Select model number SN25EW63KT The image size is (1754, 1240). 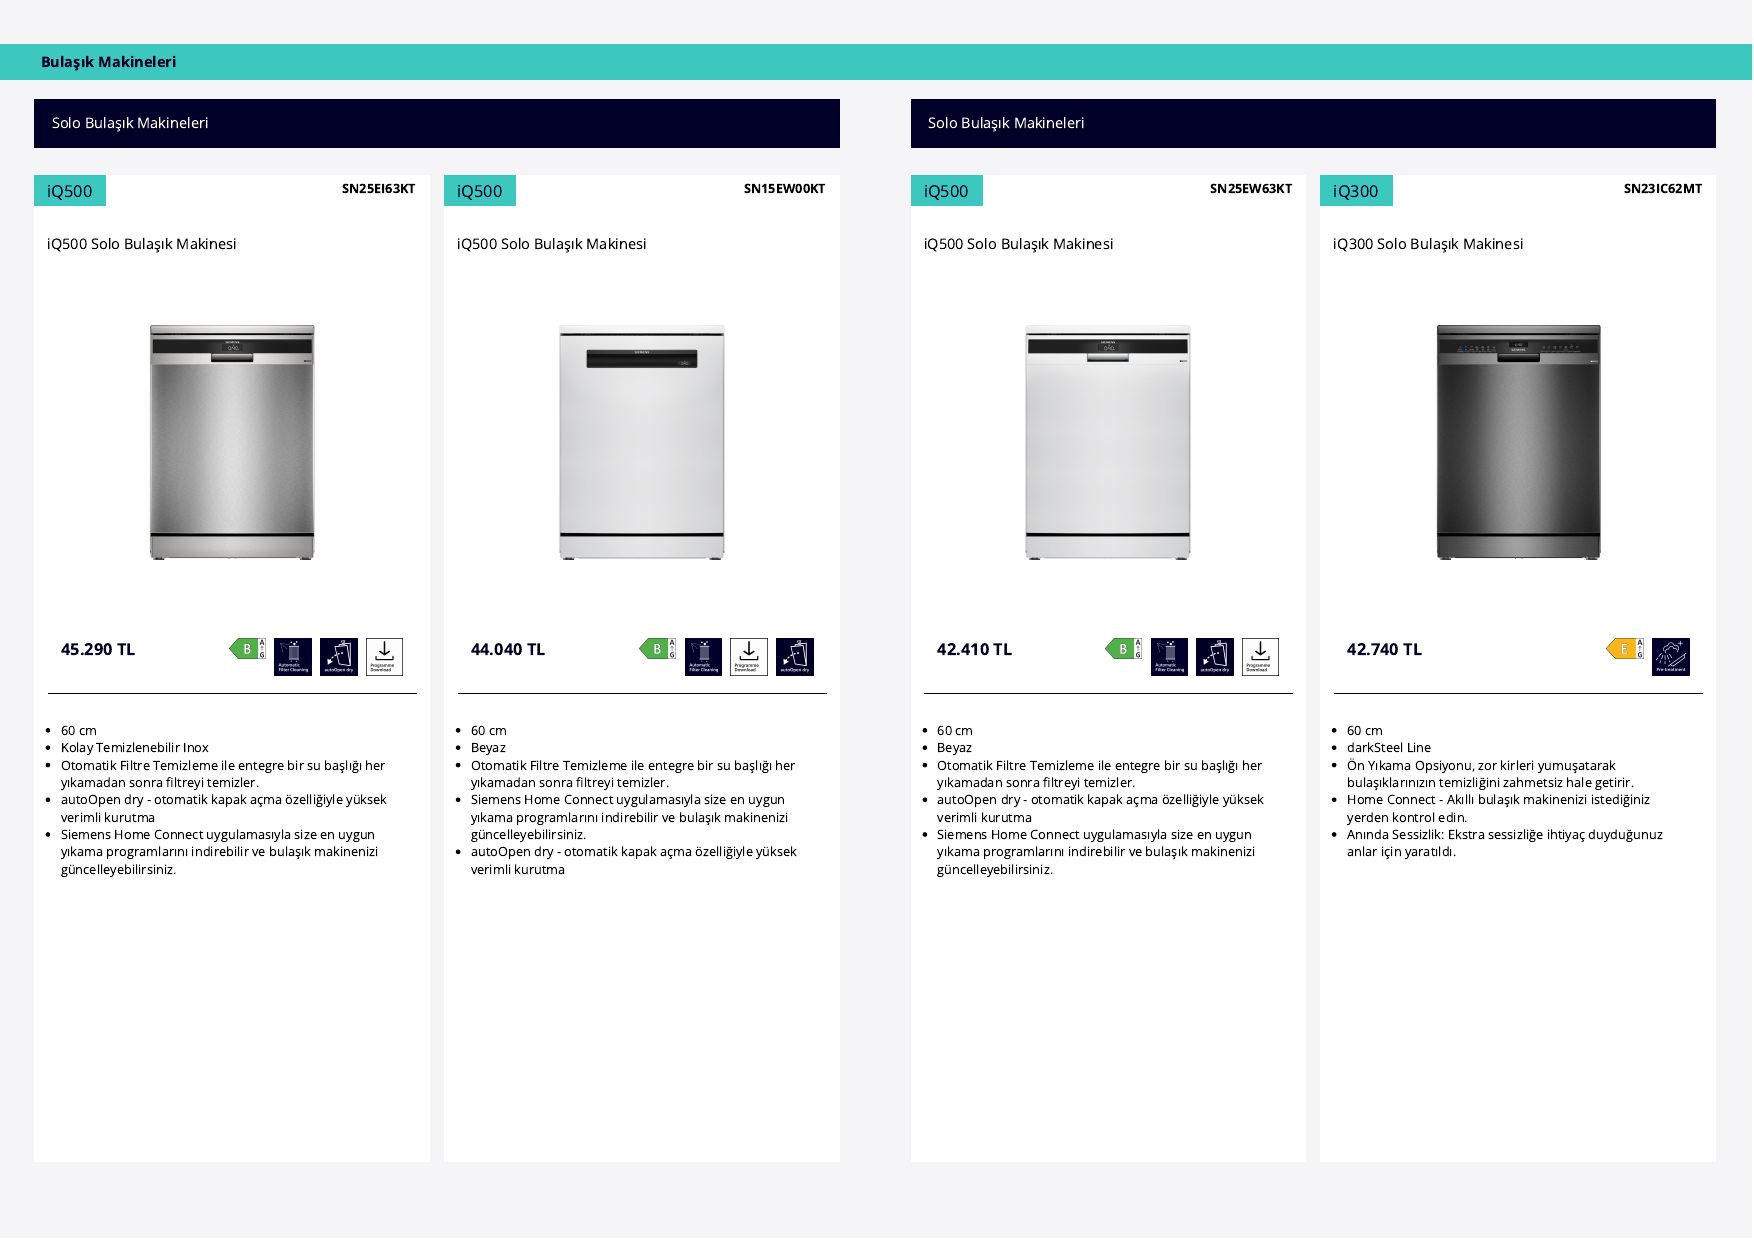pyautogui.click(x=1251, y=188)
